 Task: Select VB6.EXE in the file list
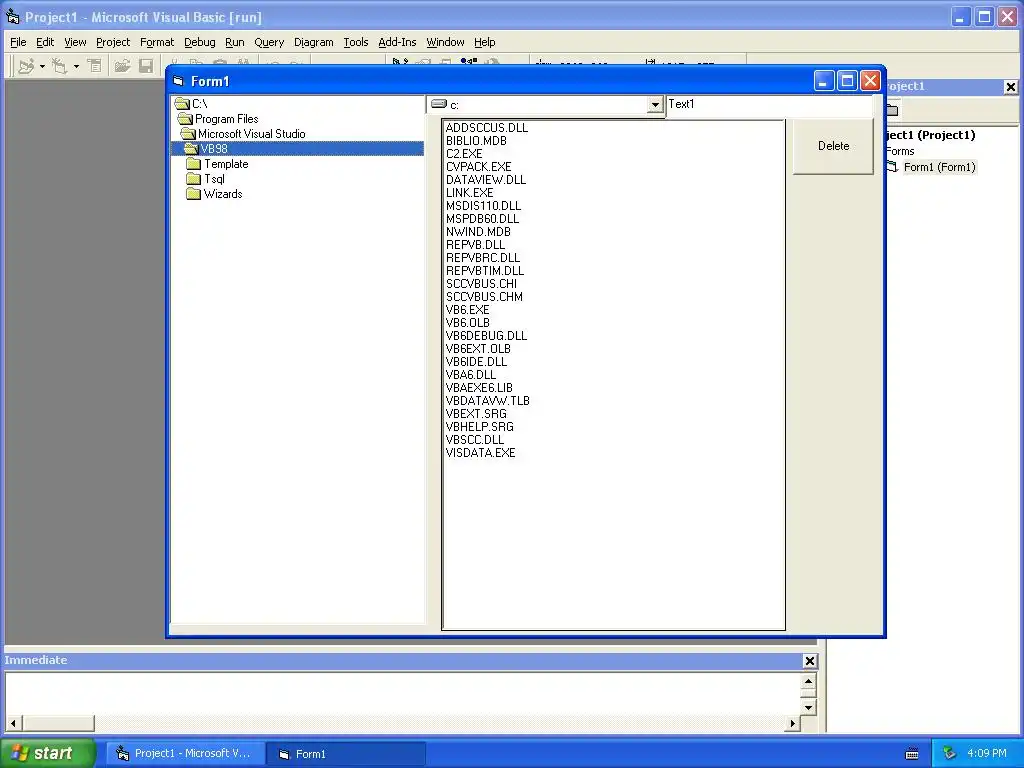468,310
